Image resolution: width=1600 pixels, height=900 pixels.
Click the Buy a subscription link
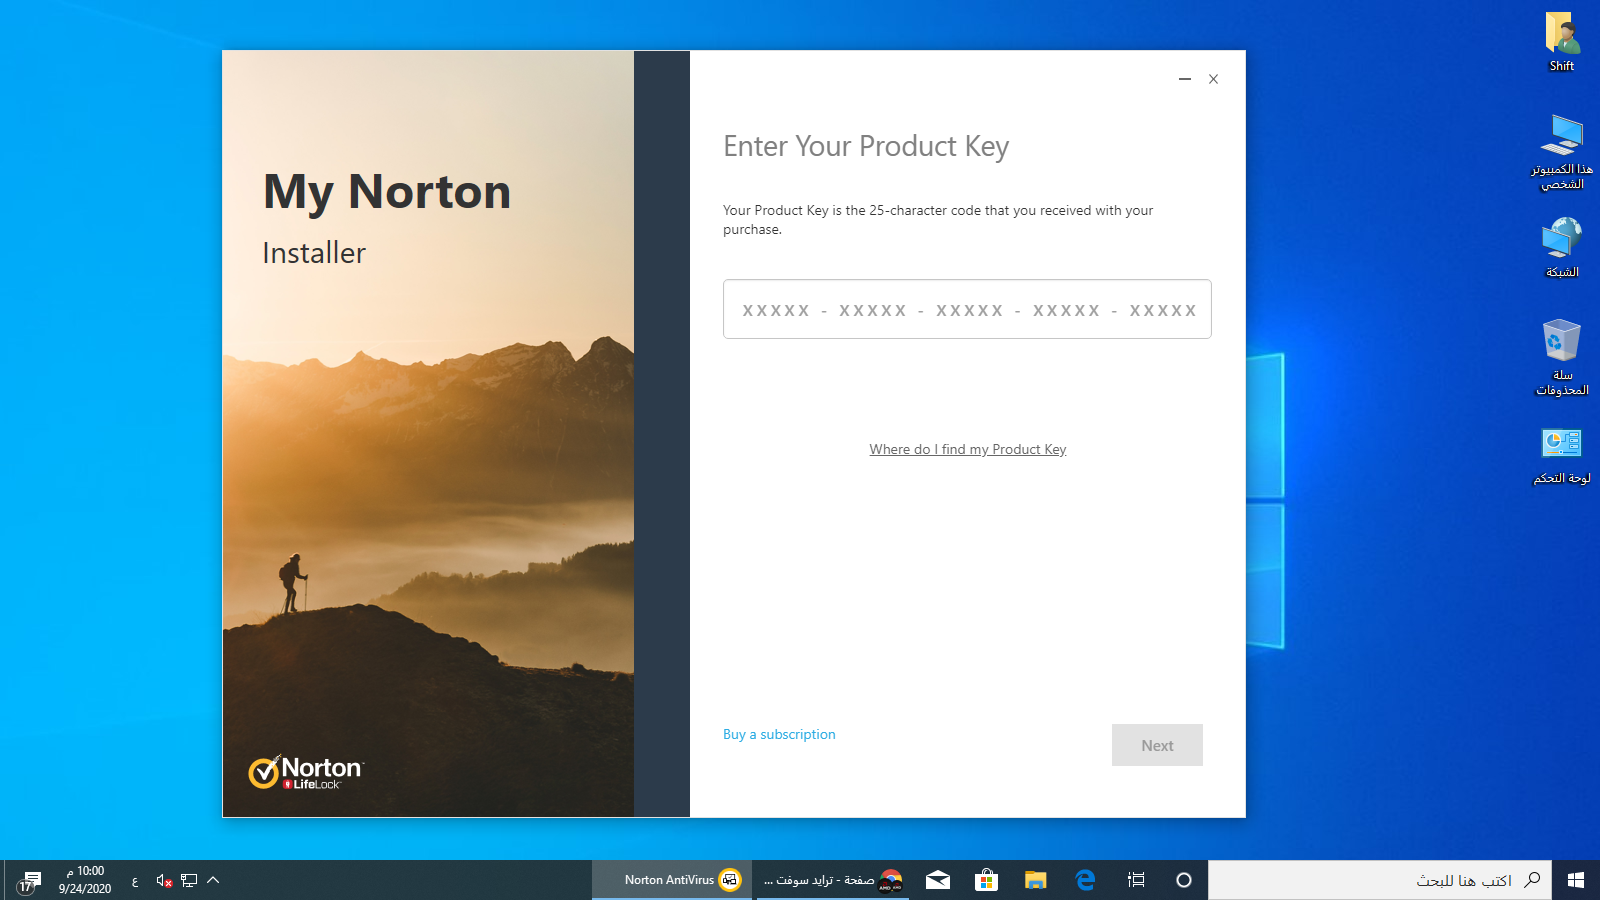tap(779, 734)
